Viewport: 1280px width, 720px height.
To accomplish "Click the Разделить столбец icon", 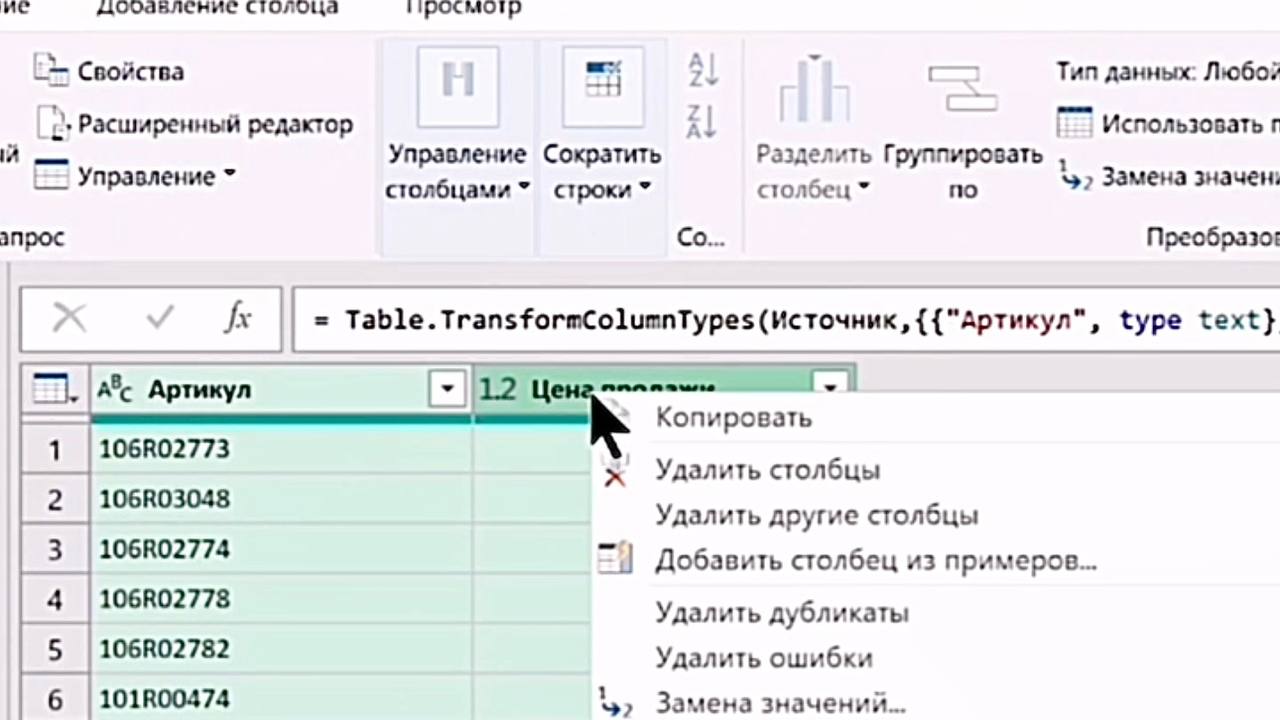I will pyautogui.click(x=814, y=92).
